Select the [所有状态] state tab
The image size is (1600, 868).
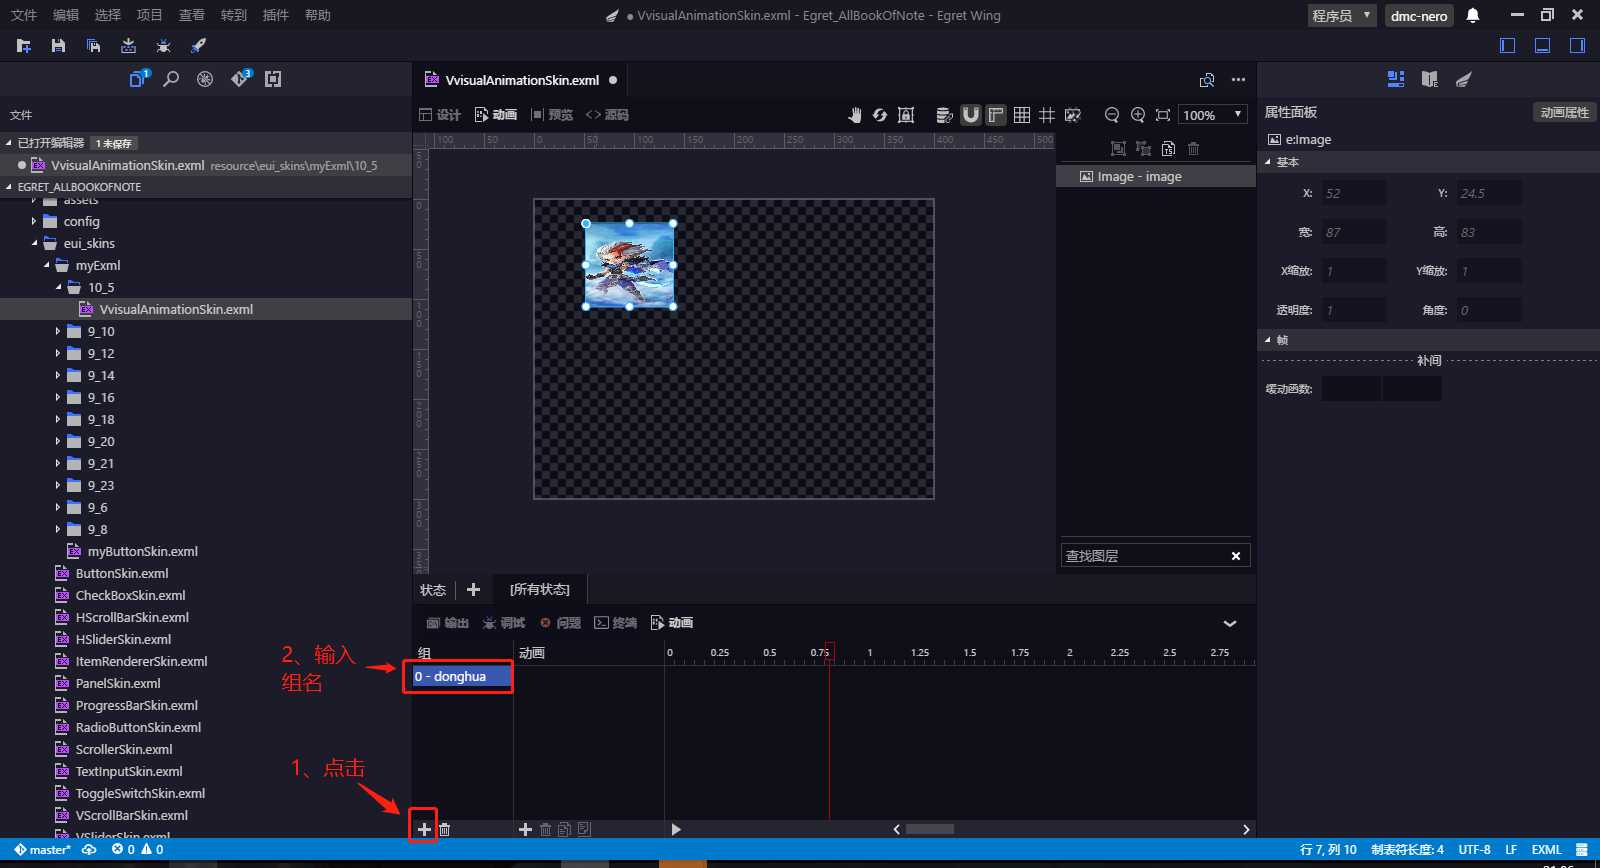pyautogui.click(x=540, y=590)
